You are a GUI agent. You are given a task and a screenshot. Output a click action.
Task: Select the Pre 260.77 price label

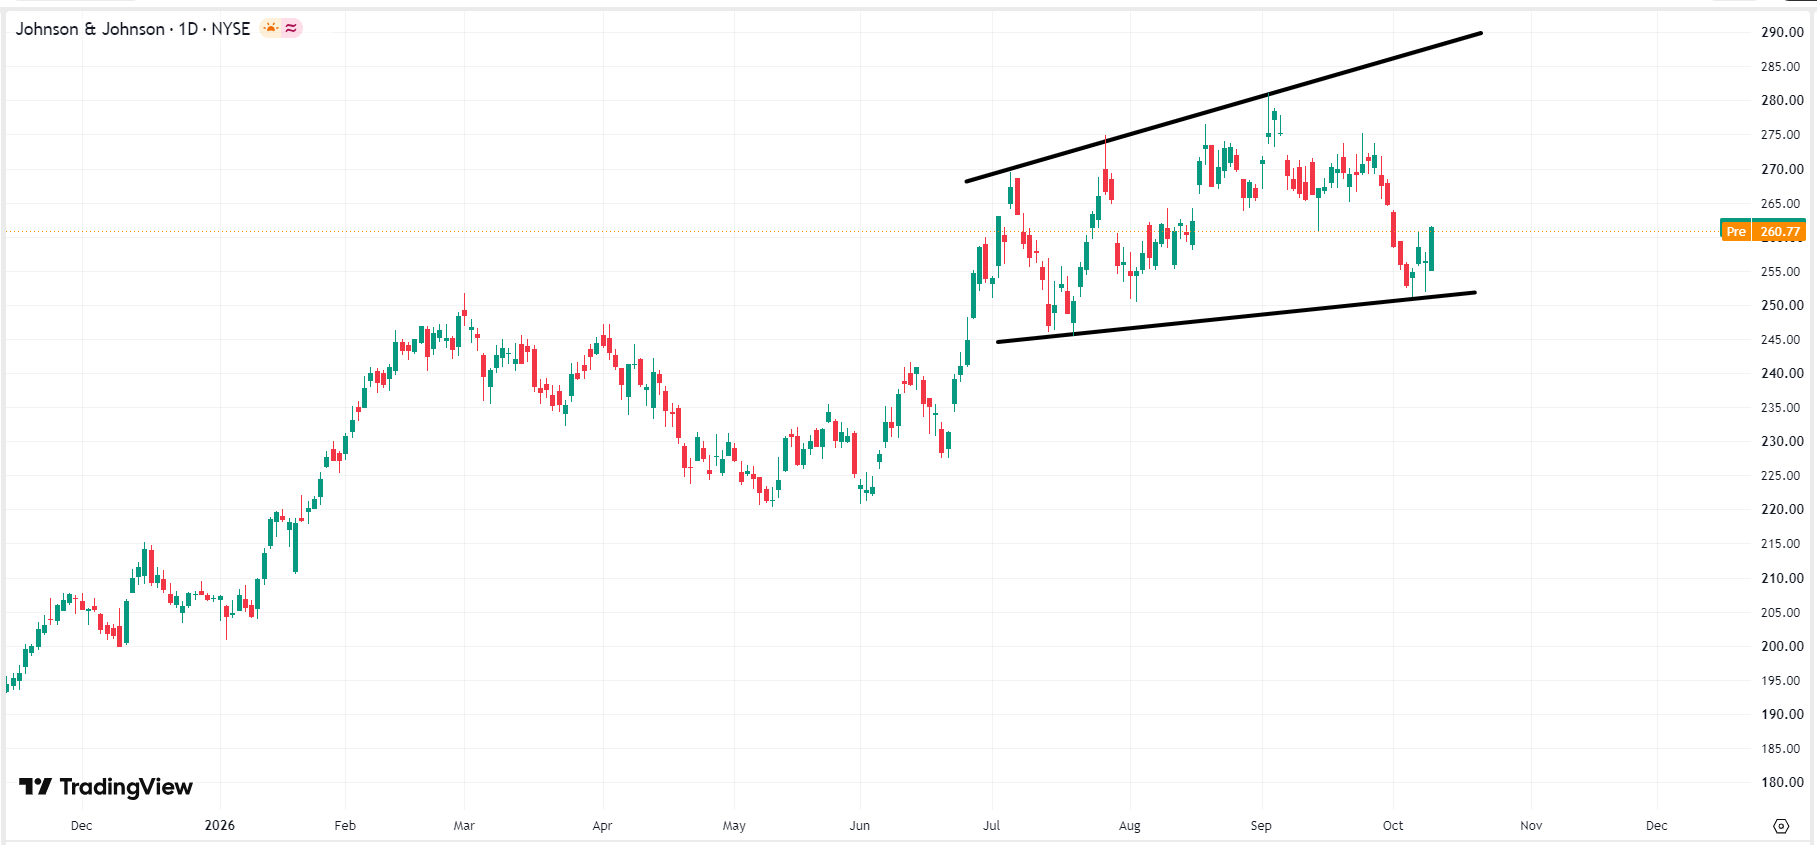[x=1763, y=231]
